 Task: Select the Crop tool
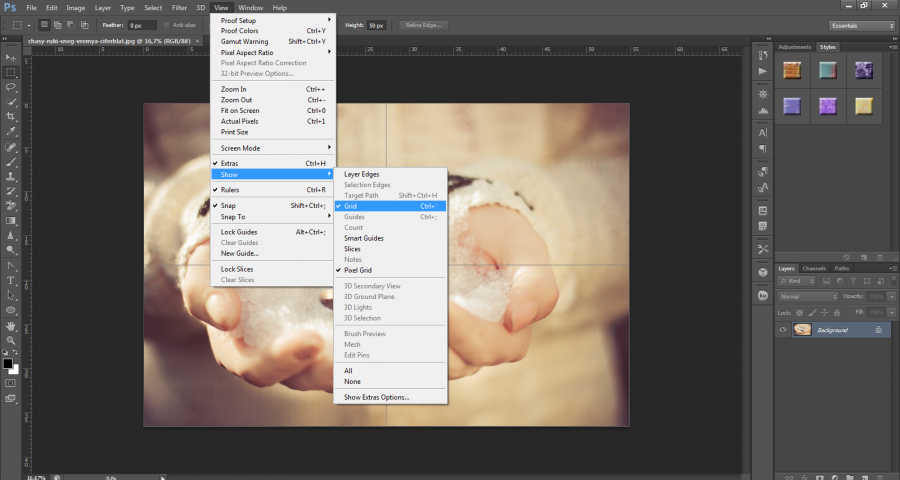(11, 116)
